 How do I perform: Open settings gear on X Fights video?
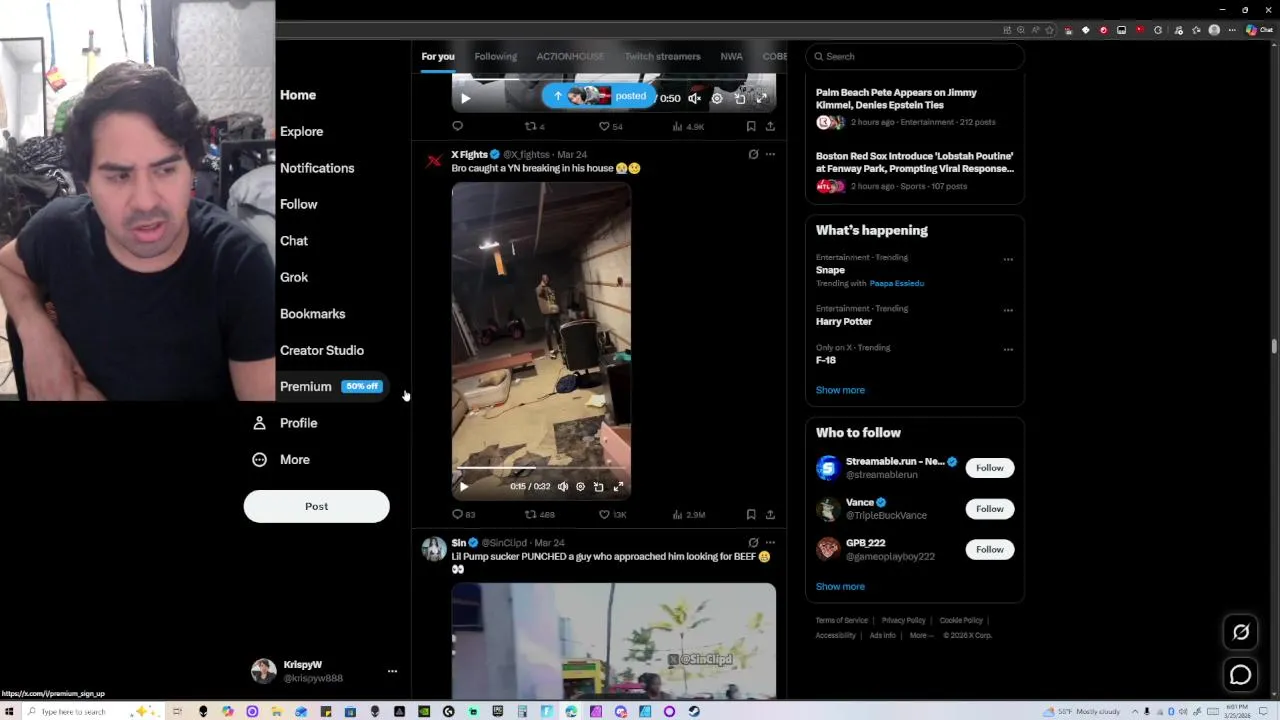[x=580, y=487]
